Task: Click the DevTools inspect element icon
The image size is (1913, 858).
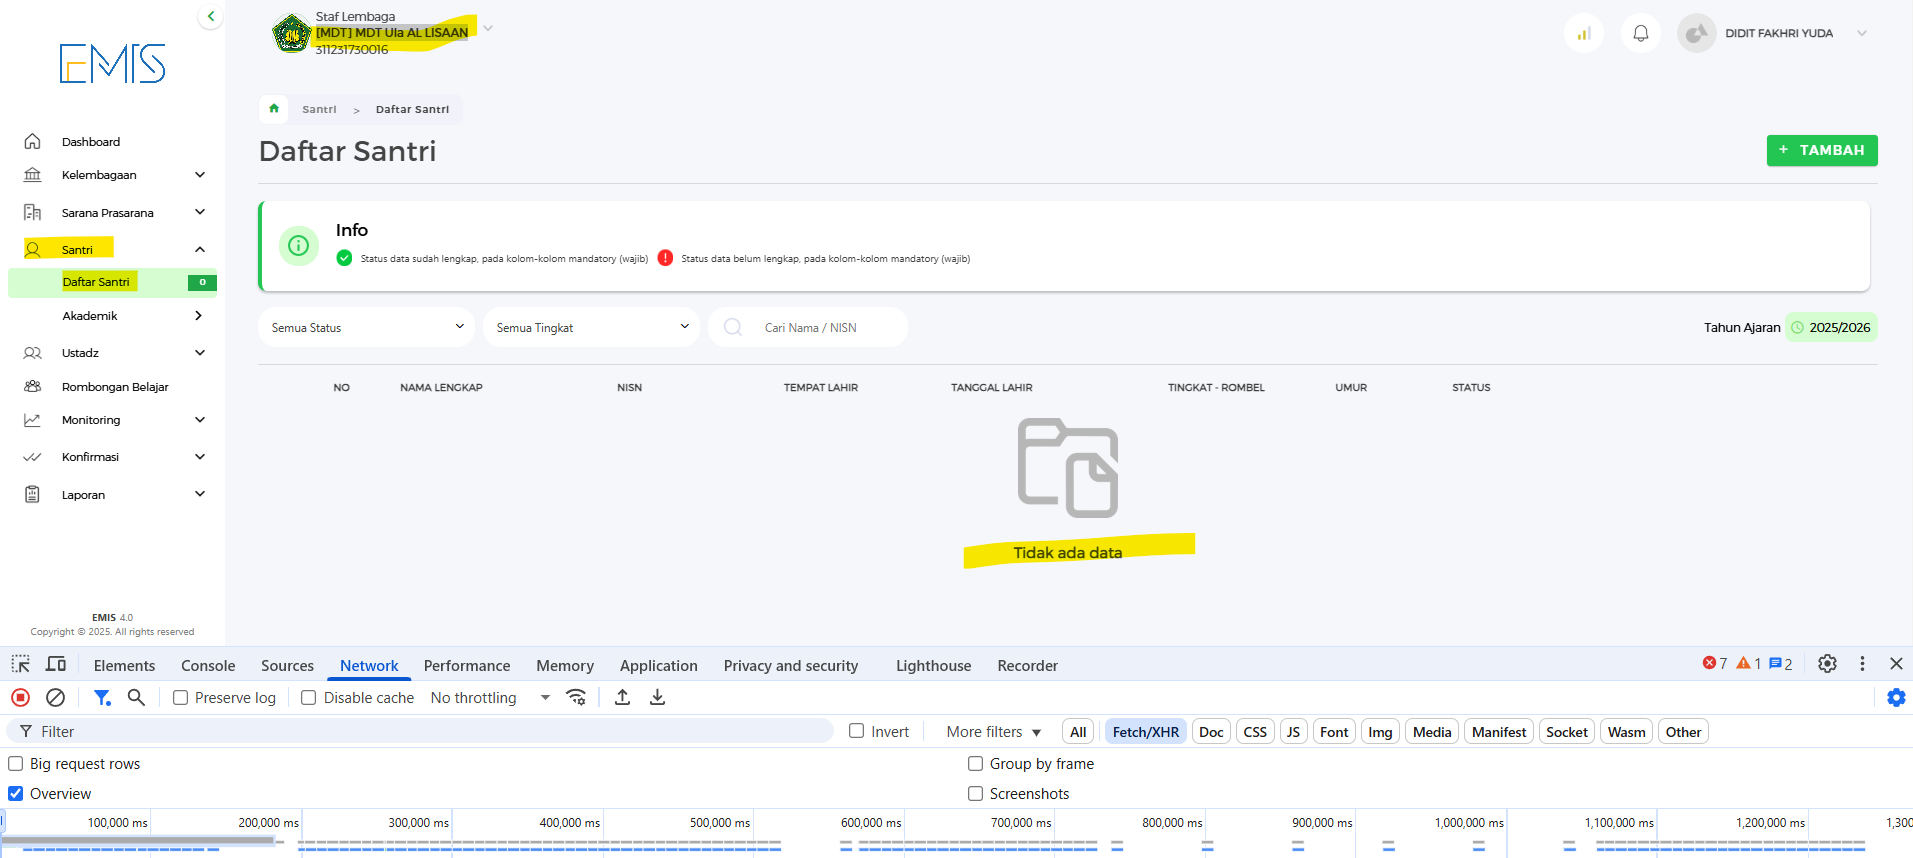Action: (20, 664)
